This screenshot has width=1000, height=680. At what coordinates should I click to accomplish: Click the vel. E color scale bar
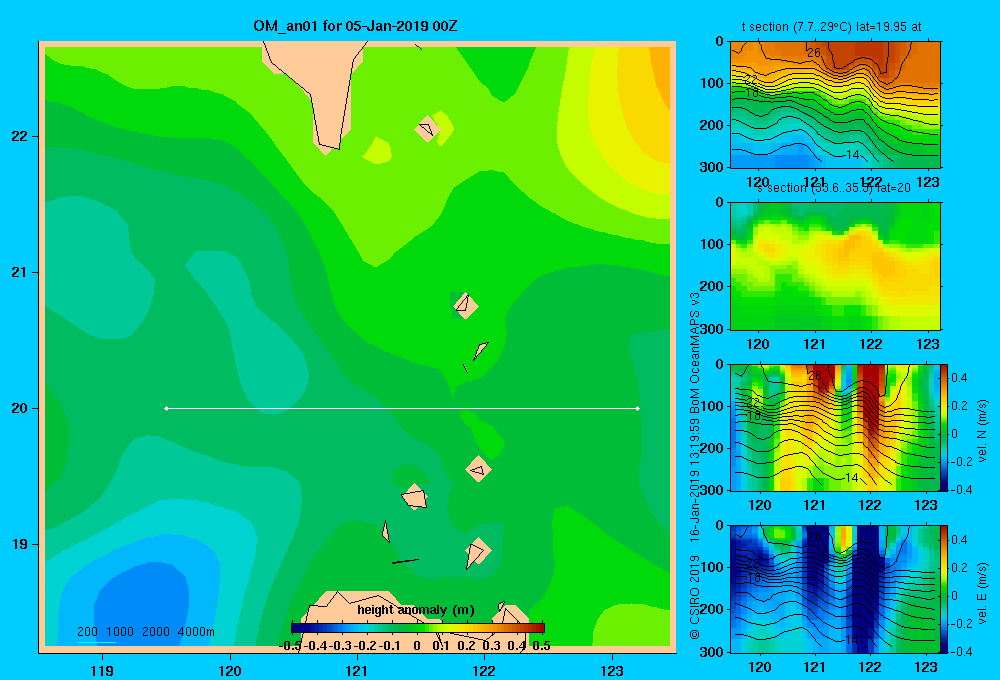945,589
